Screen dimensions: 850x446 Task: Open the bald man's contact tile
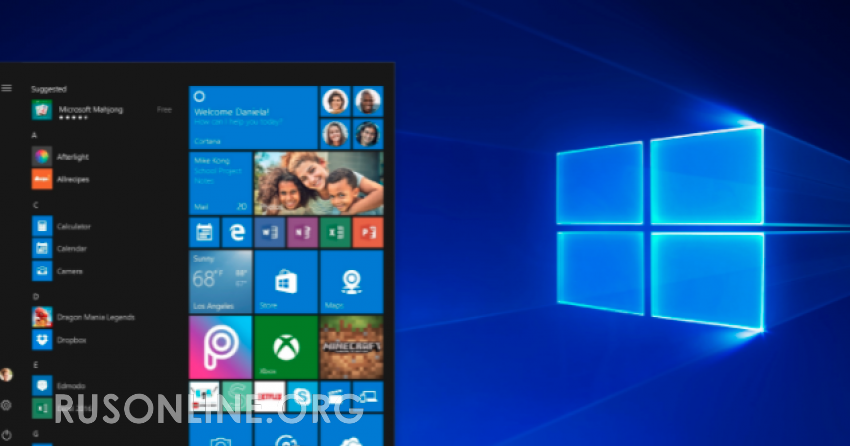(x=368, y=101)
